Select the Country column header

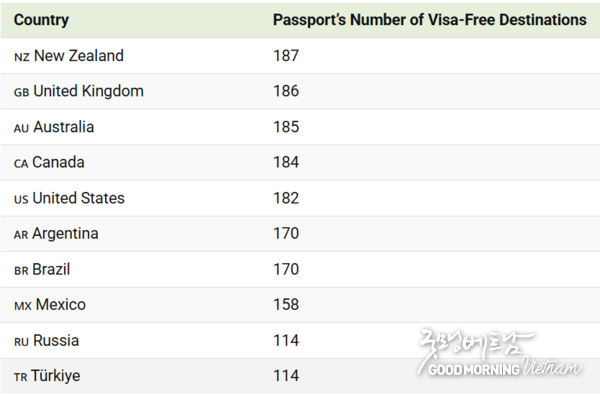click(x=41, y=20)
